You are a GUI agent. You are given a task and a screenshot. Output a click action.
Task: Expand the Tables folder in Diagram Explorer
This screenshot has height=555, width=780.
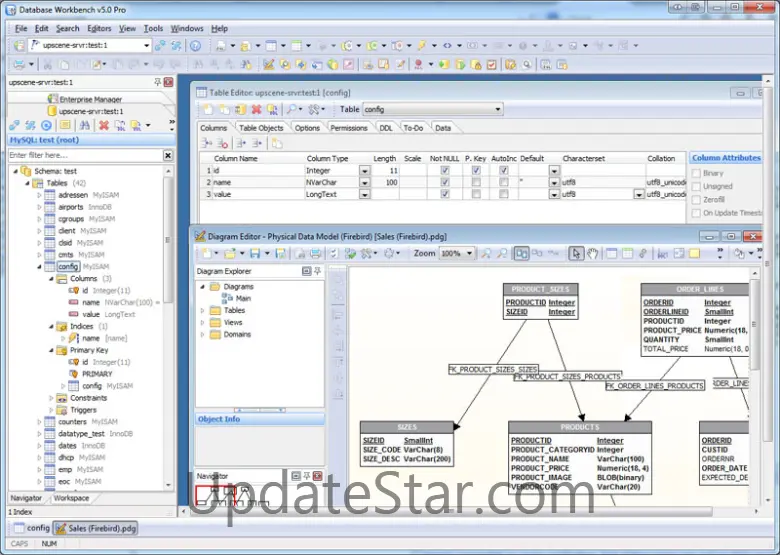click(202, 310)
